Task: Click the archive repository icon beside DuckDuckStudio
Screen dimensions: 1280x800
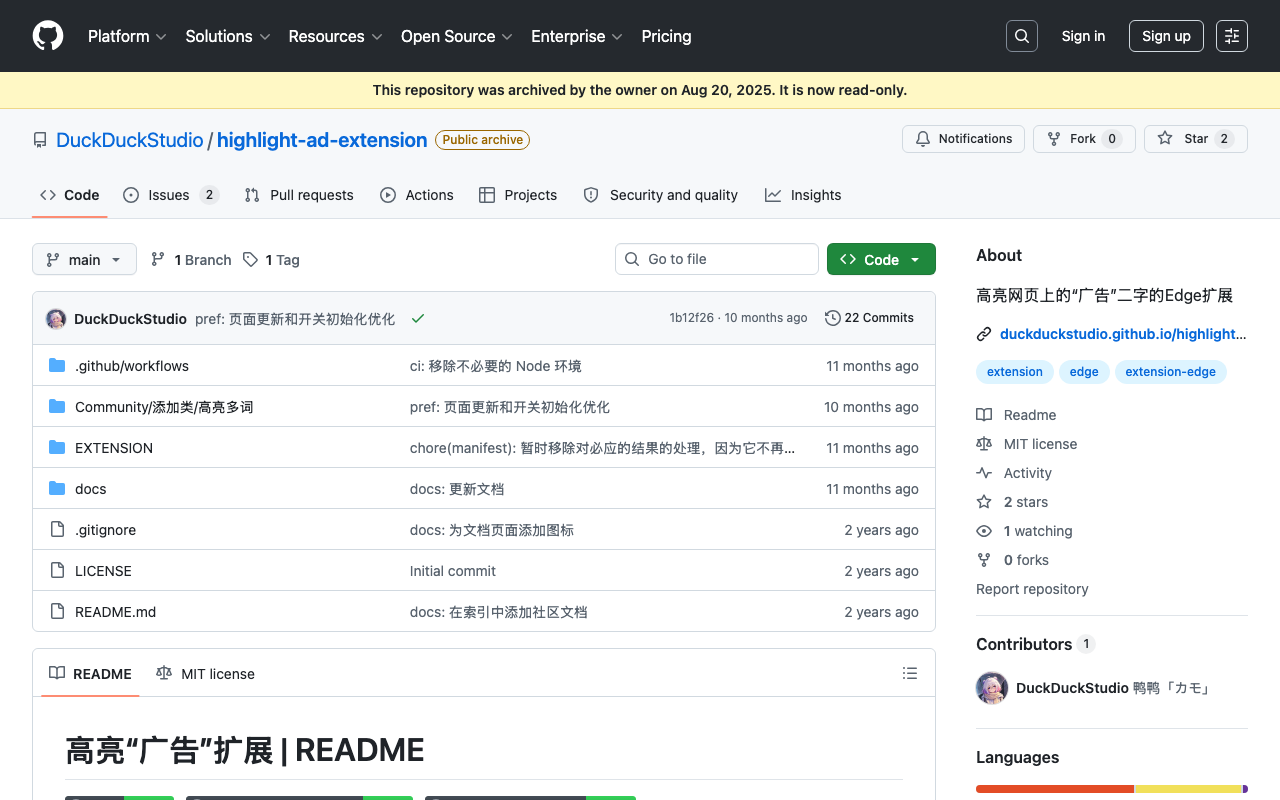Action: 40,140
